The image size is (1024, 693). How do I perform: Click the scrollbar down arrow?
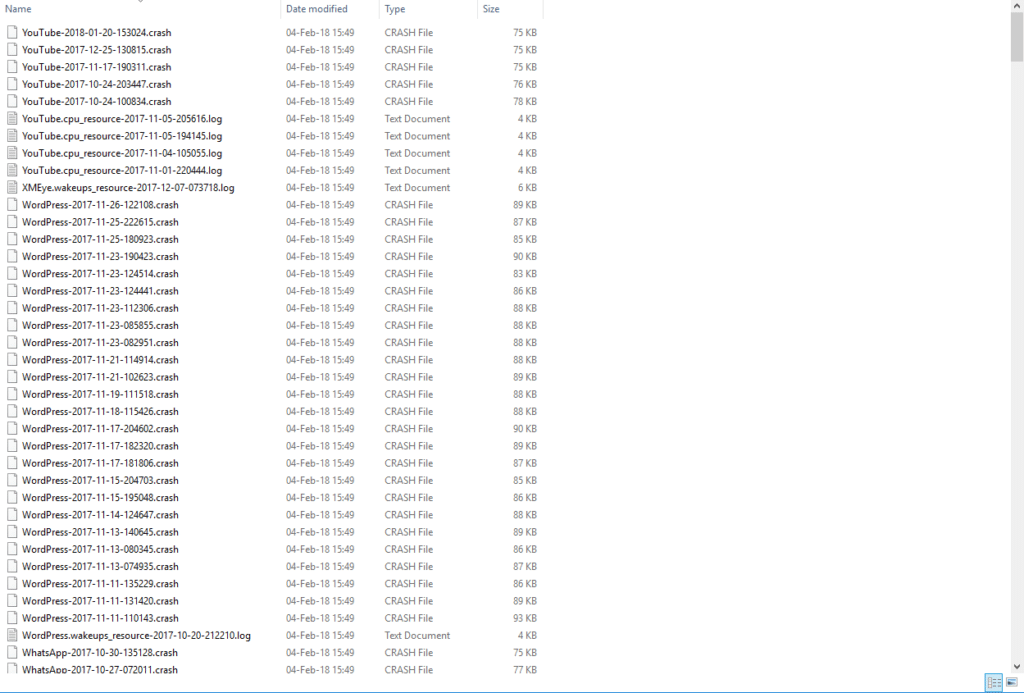pyautogui.click(x=1017, y=666)
